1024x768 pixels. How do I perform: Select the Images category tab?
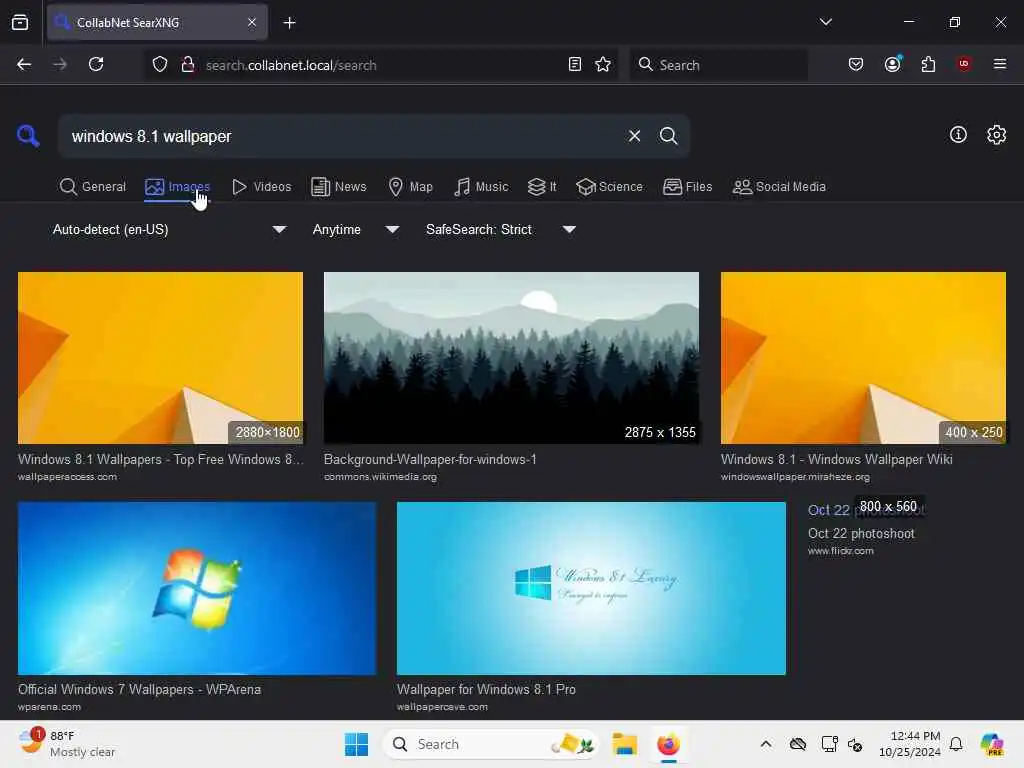pos(177,187)
